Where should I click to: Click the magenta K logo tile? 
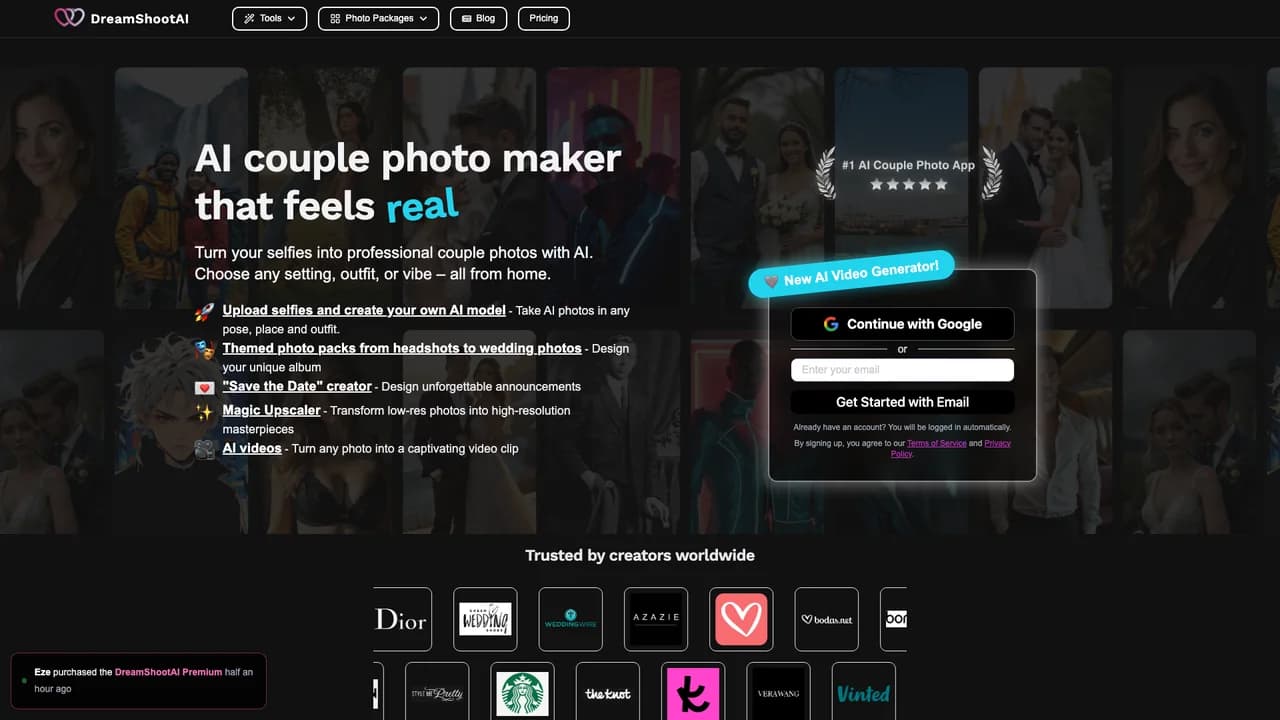tap(693, 692)
